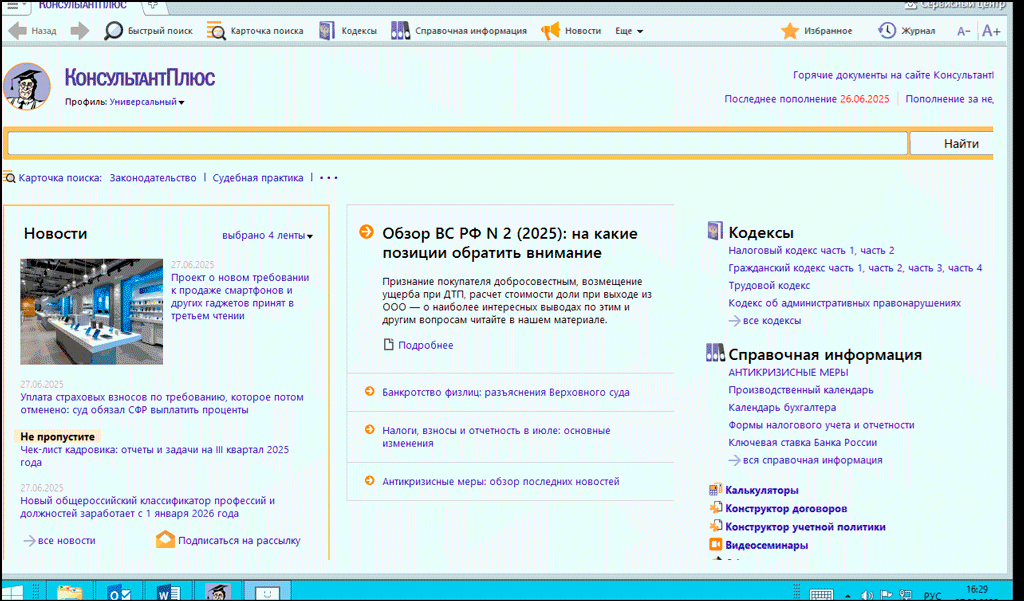
Task: Open the Windows Start button
Action: click(13, 592)
